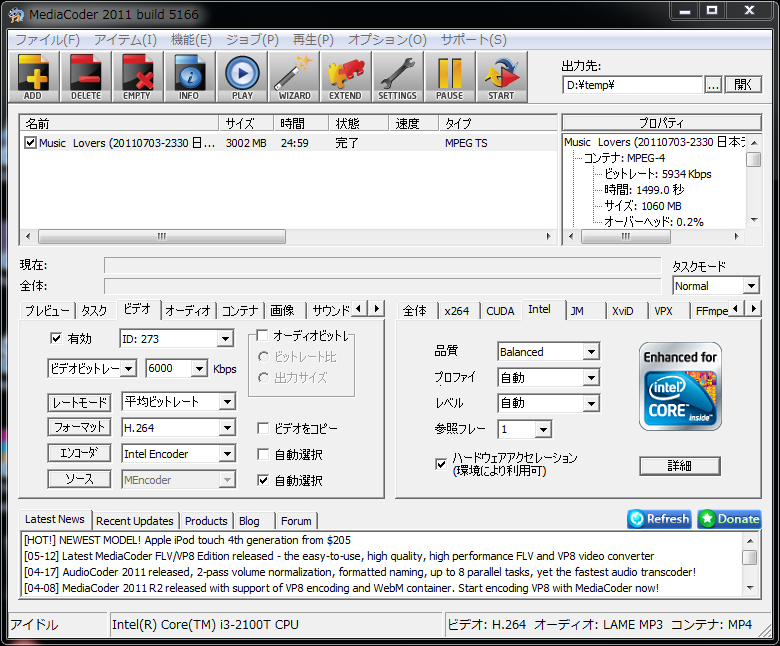The width and height of the screenshot is (780, 646).
Task: Open the SETTINGS wrench icon
Action: 397,77
